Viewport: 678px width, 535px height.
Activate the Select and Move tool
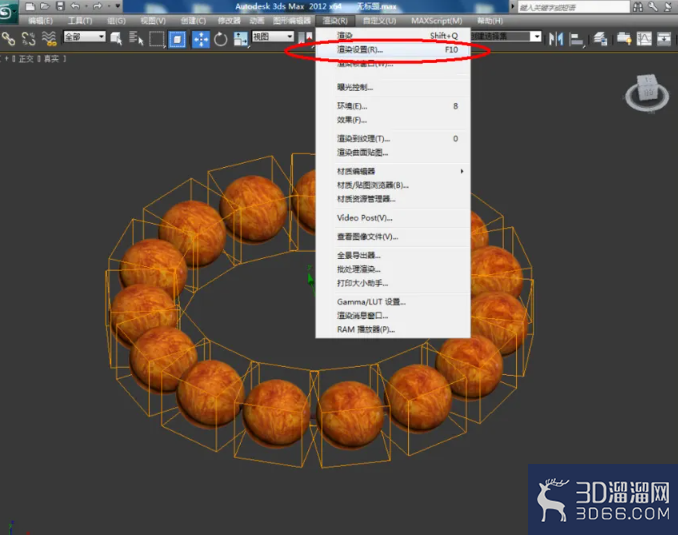coord(201,39)
